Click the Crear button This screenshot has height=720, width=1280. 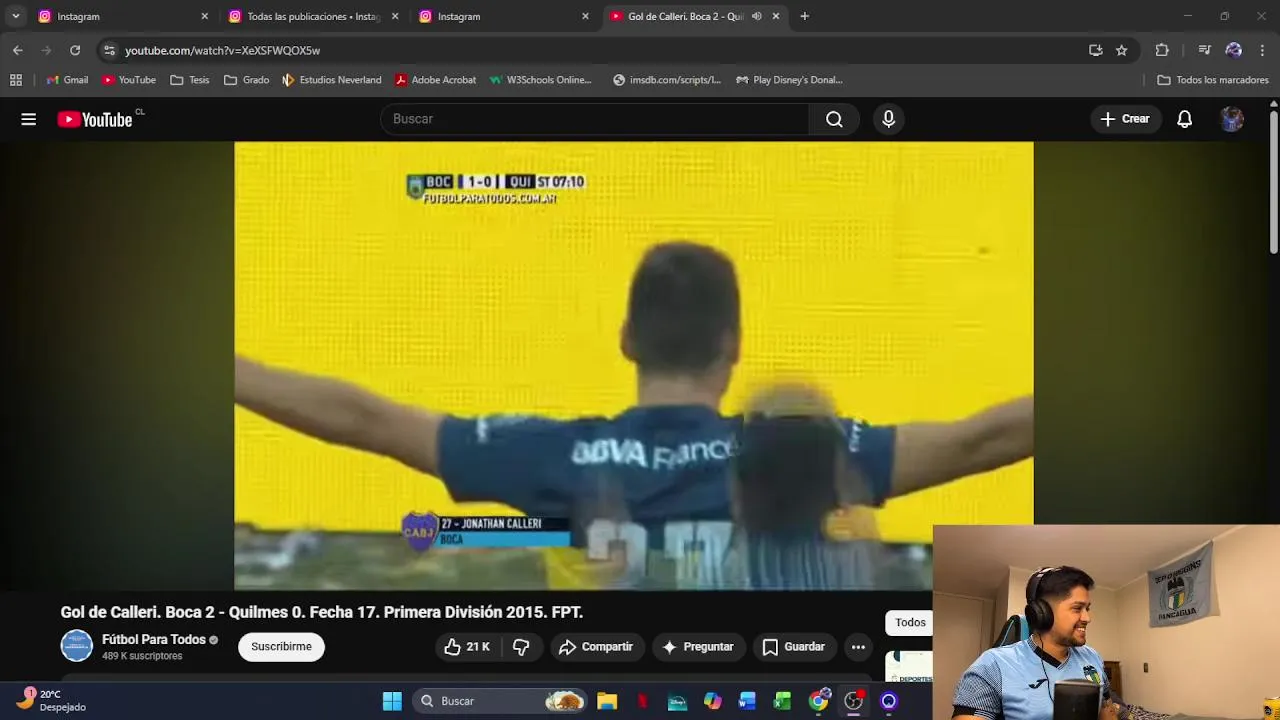1125,119
